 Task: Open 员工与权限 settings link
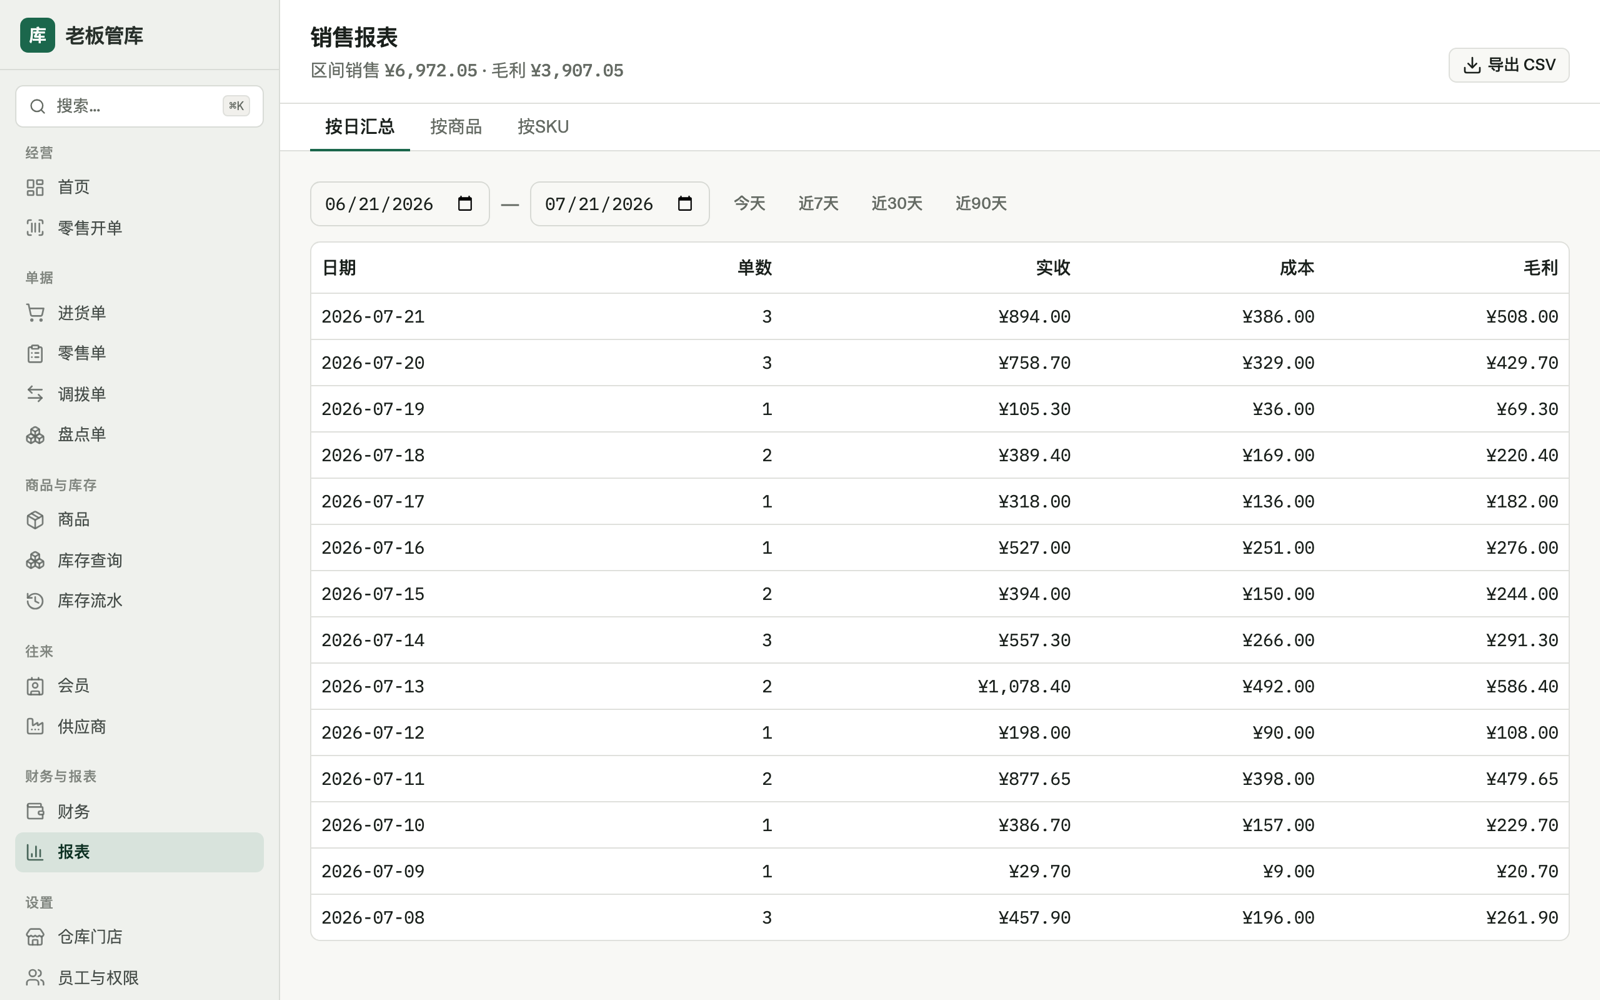[x=139, y=978]
